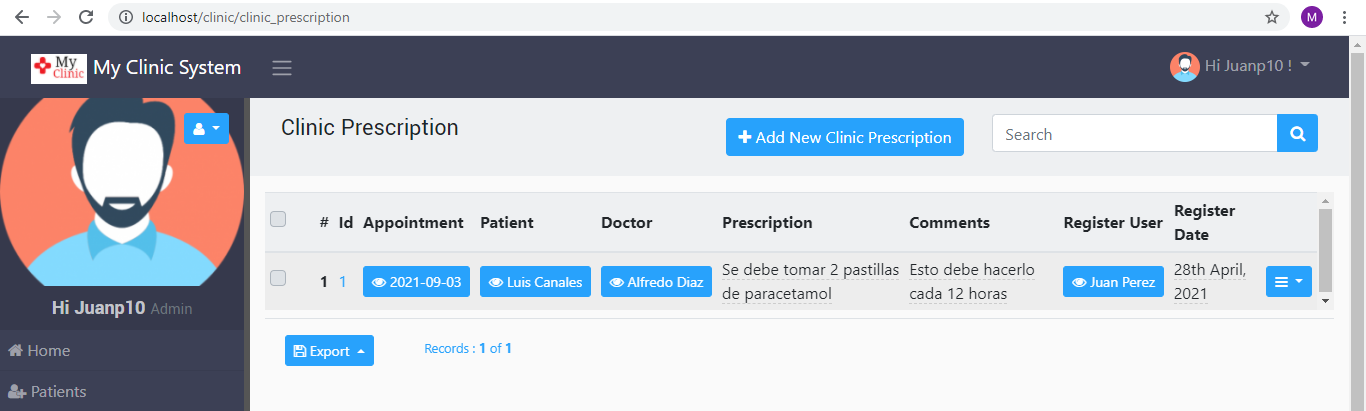Open the Chrome profile avatar M
Viewport: 1366px width, 411px height.
[1312, 17]
